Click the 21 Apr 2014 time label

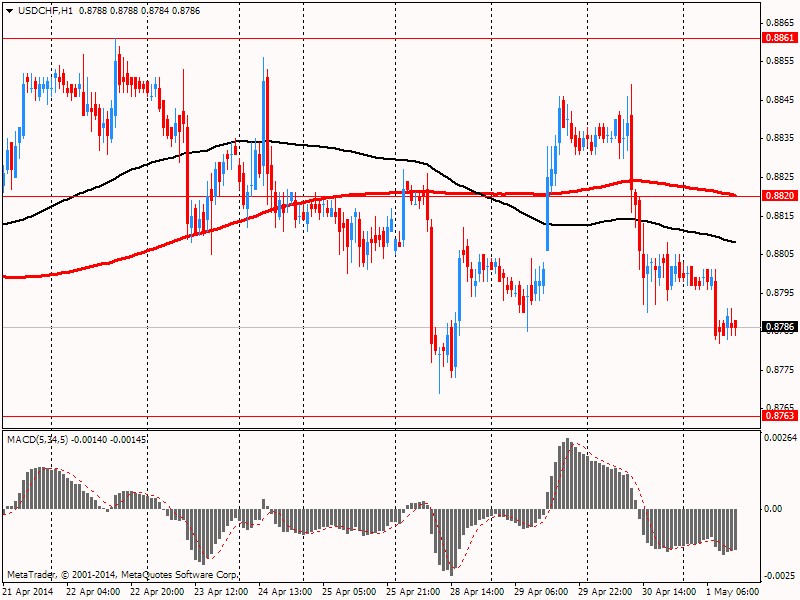pos(28,592)
